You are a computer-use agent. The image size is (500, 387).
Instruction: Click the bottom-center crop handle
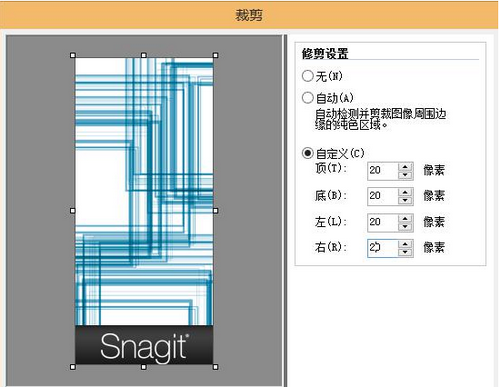point(144,367)
